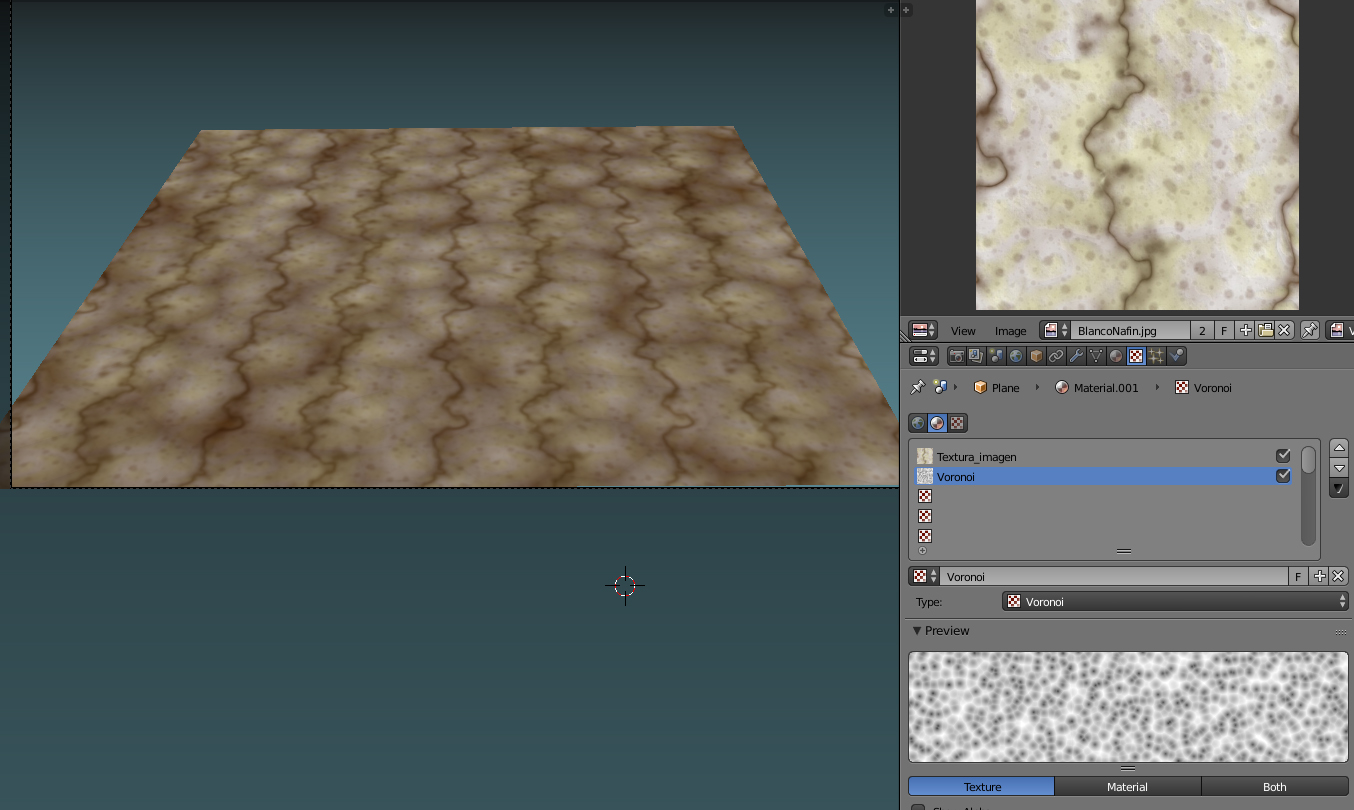Grab the Preview panel drag handle dots
Viewport: 1354px width, 810px height.
1340,631
